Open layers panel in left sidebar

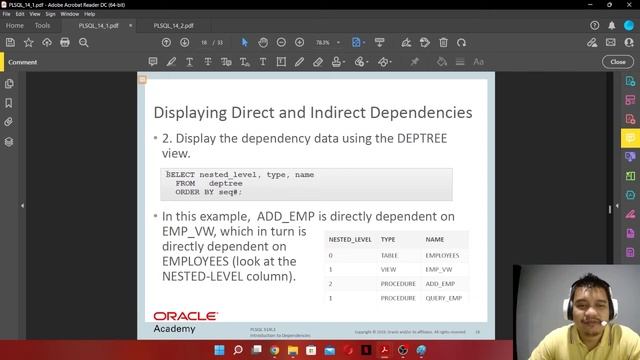click(9, 142)
